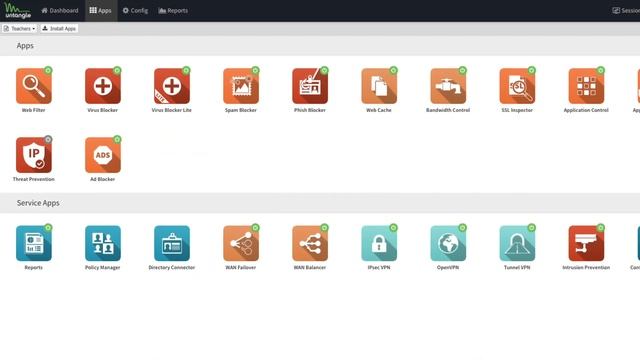The width and height of the screenshot is (640, 360).
Task: Open the Policy Manager service app
Action: click(102, 243)
